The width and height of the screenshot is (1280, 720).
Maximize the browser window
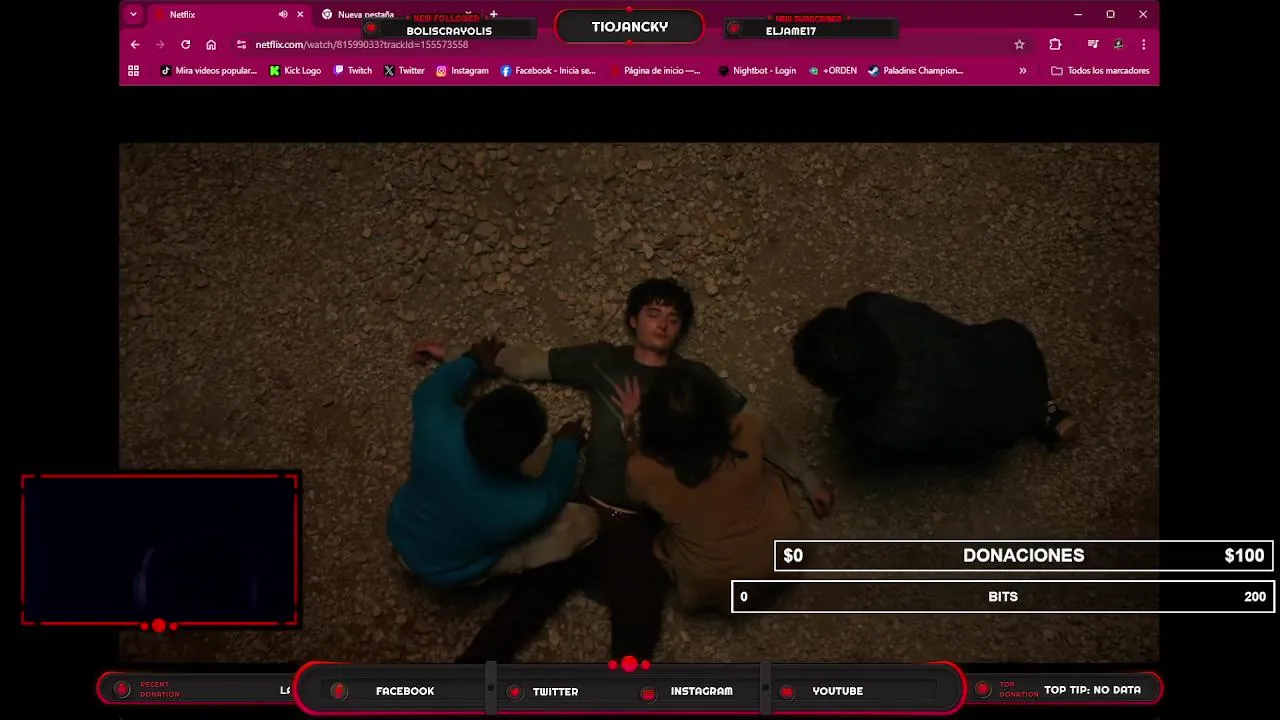click(x=1110, y=14)
